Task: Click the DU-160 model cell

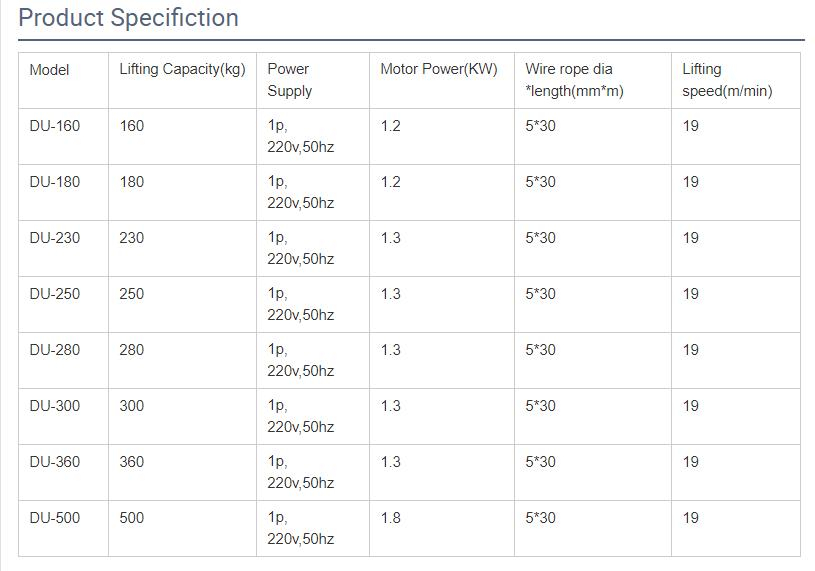Action: (x=55, y=126)
